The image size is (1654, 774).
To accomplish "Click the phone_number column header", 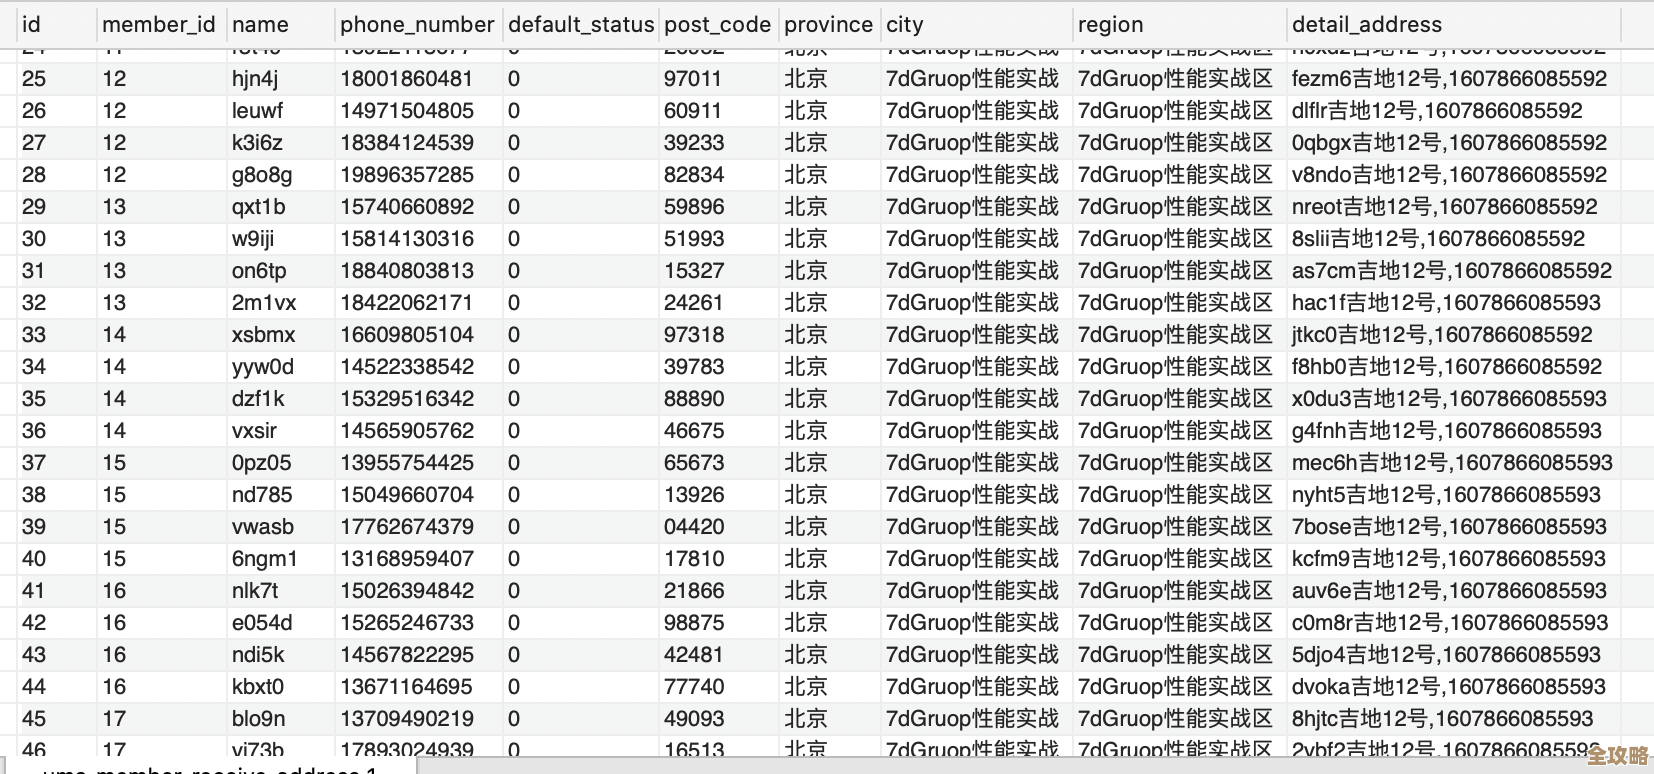I will 417,25.
